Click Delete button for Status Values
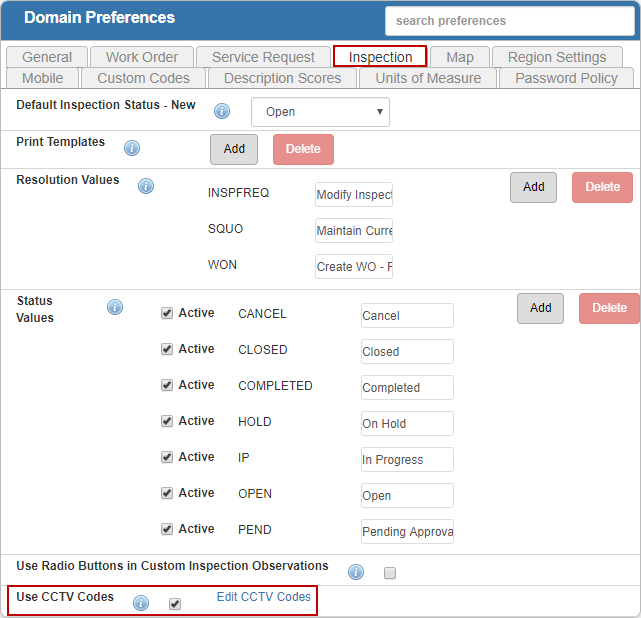 click(610, 309)
